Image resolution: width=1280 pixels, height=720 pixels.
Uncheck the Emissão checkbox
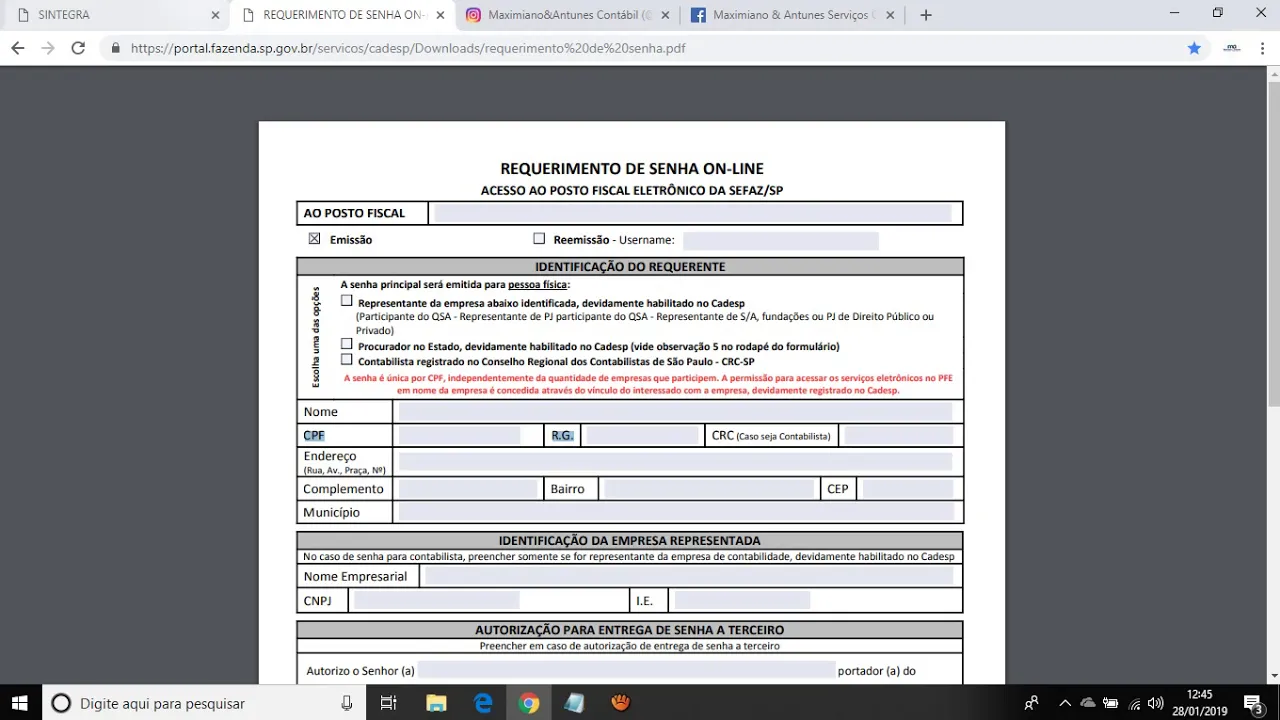pyautogui.click(x=315, y=239)
